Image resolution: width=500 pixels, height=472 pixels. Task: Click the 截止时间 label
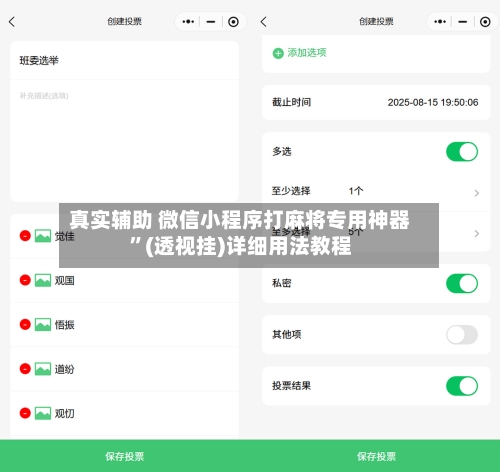(291, 102)
